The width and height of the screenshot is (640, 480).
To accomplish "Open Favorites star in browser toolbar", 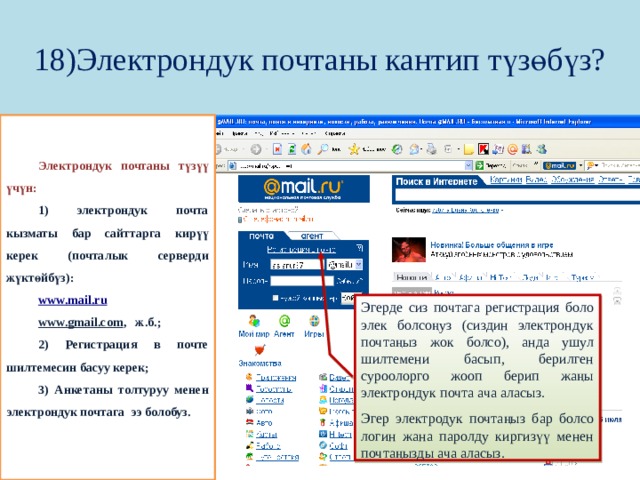I will pyautogui.click(x=353, y=149).
